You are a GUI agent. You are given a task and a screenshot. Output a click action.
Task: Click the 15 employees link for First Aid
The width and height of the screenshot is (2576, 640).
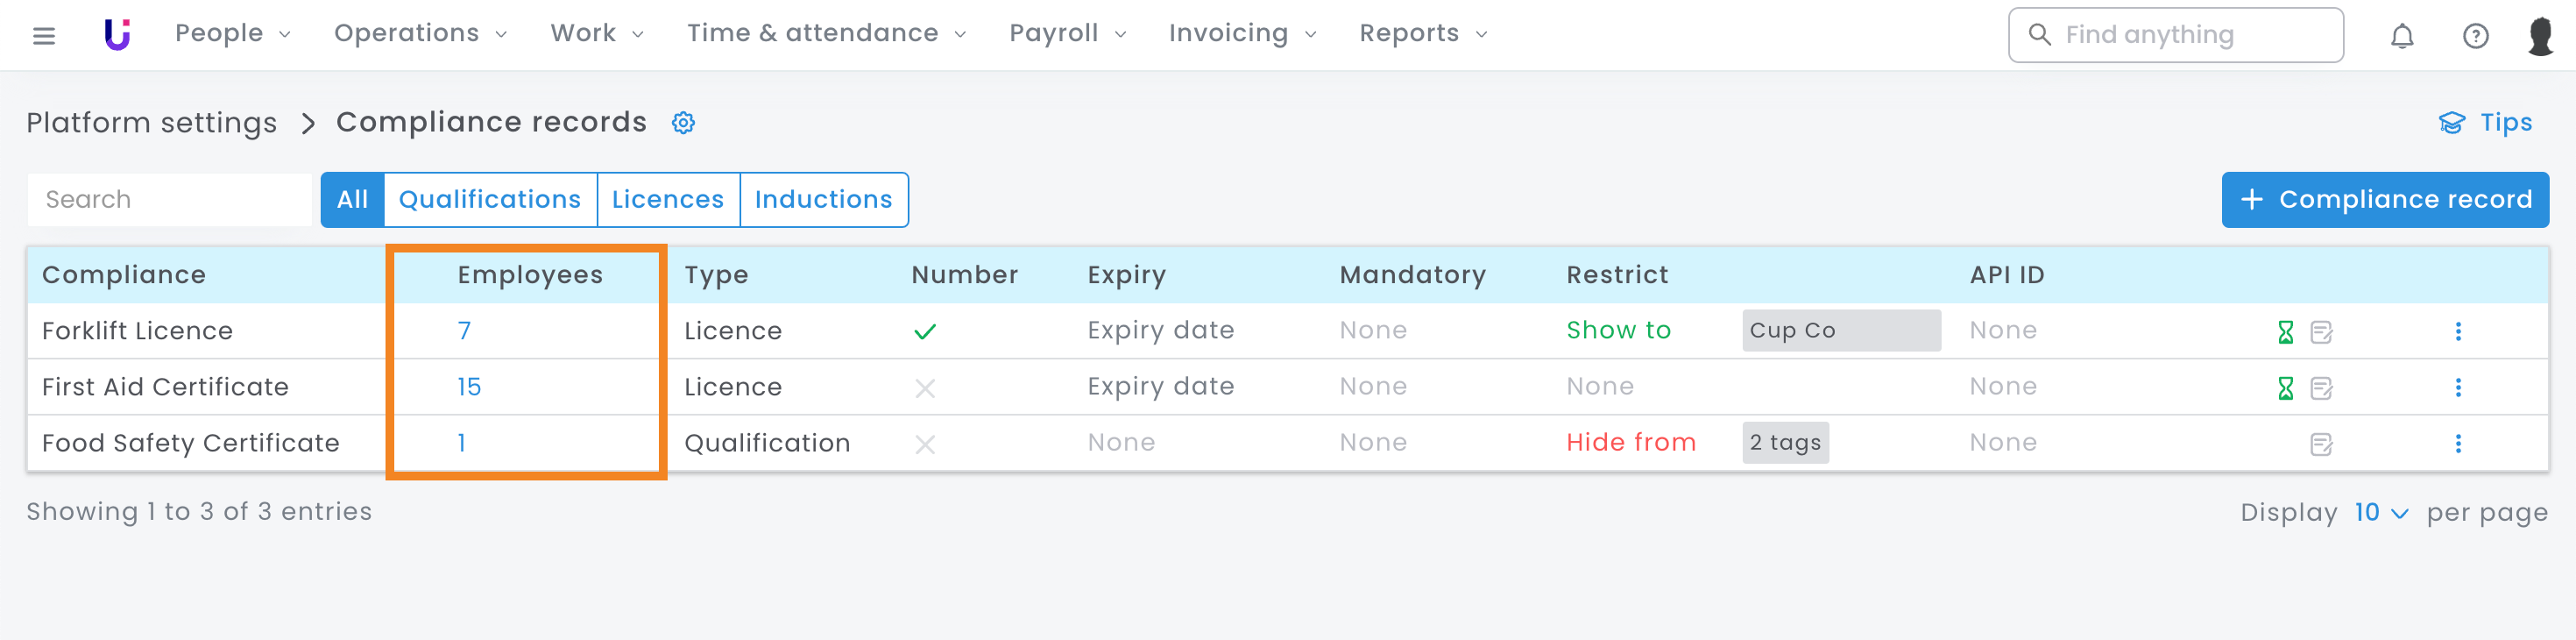469,387
